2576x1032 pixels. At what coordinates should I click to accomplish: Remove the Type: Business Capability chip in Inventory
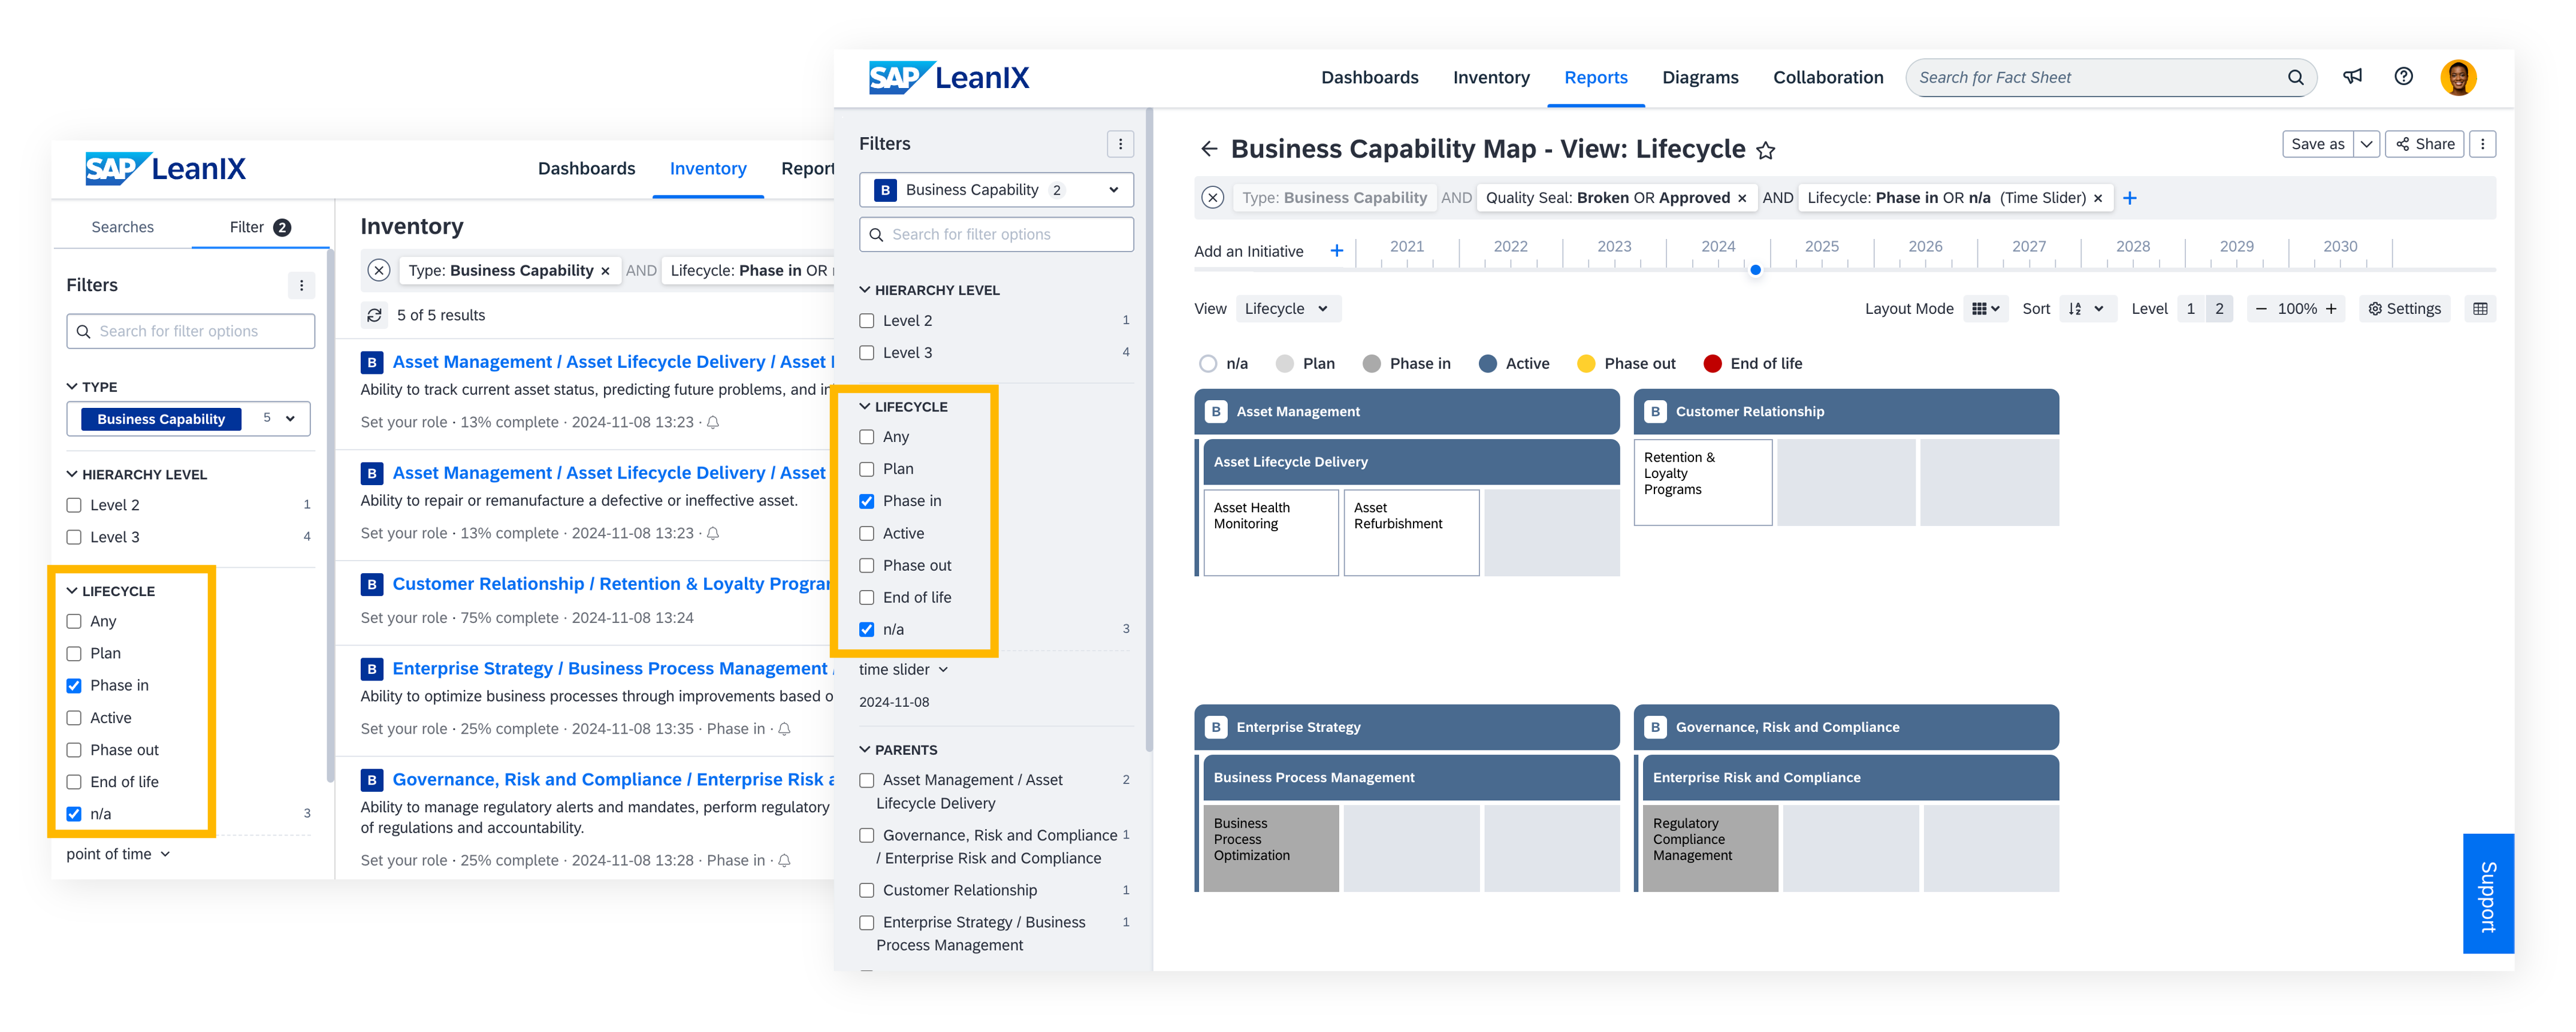(605, 271)
